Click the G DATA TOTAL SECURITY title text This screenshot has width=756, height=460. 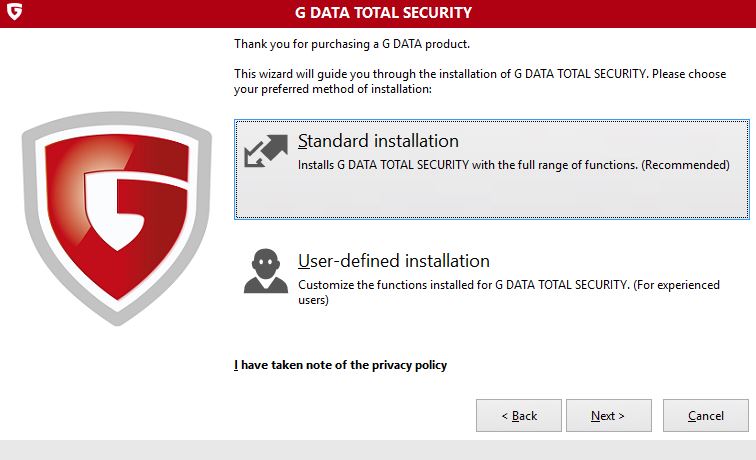click(383, 13)
